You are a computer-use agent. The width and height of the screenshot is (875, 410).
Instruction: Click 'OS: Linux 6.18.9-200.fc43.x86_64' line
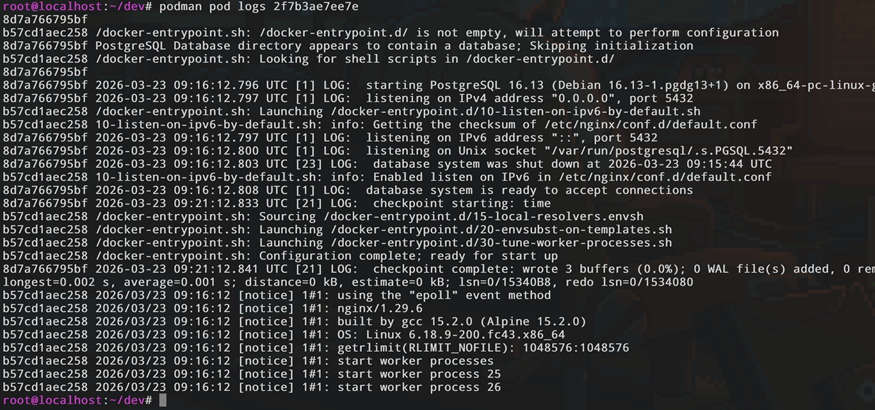(x=451, y=335)
